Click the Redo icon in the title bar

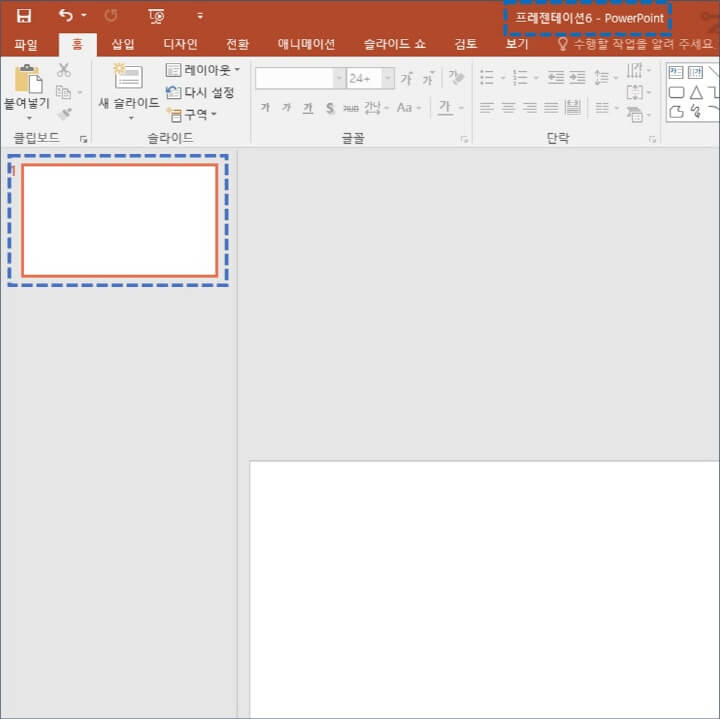(x=111, y=16)
